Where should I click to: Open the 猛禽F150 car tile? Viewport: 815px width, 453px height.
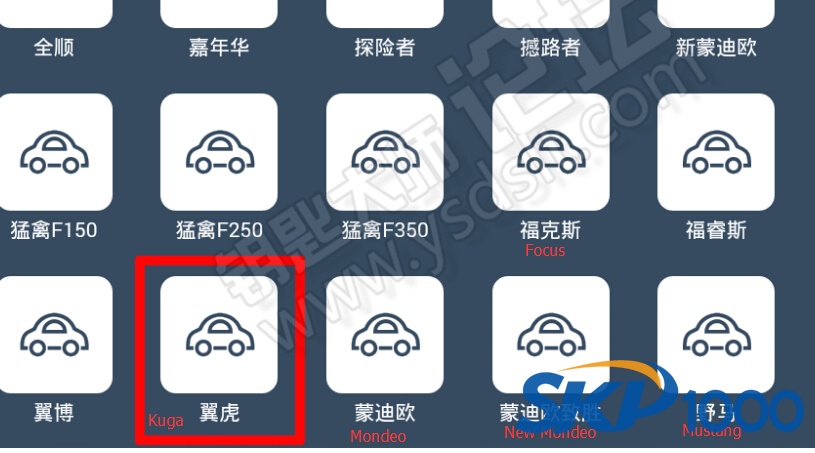[x=55, y=152]
